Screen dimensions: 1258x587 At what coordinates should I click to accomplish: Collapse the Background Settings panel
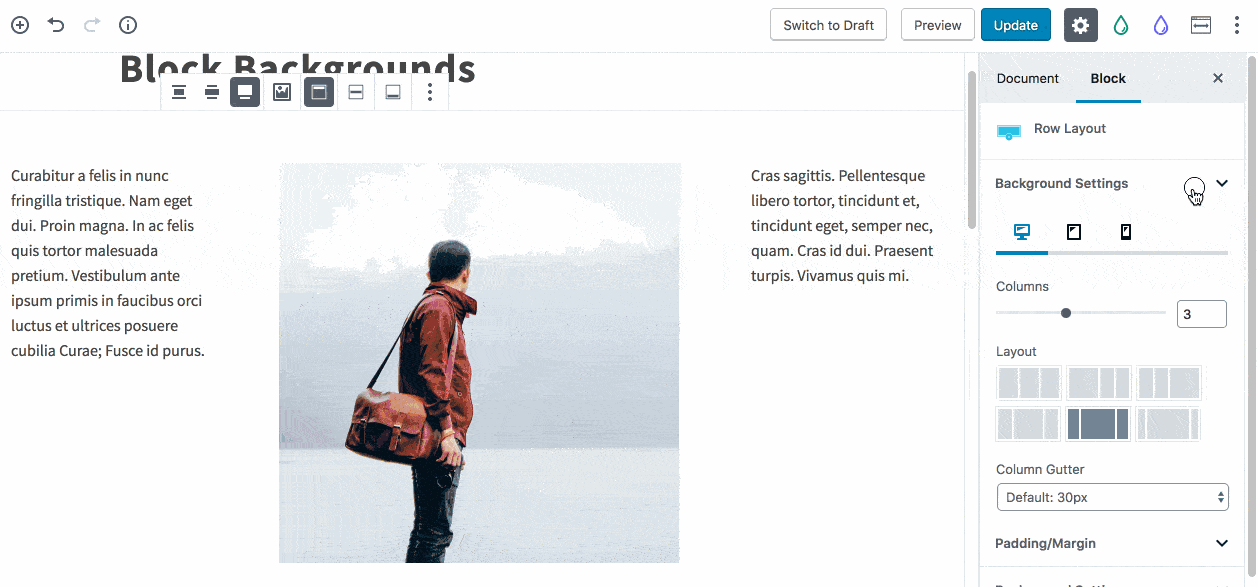[1222, 183]
